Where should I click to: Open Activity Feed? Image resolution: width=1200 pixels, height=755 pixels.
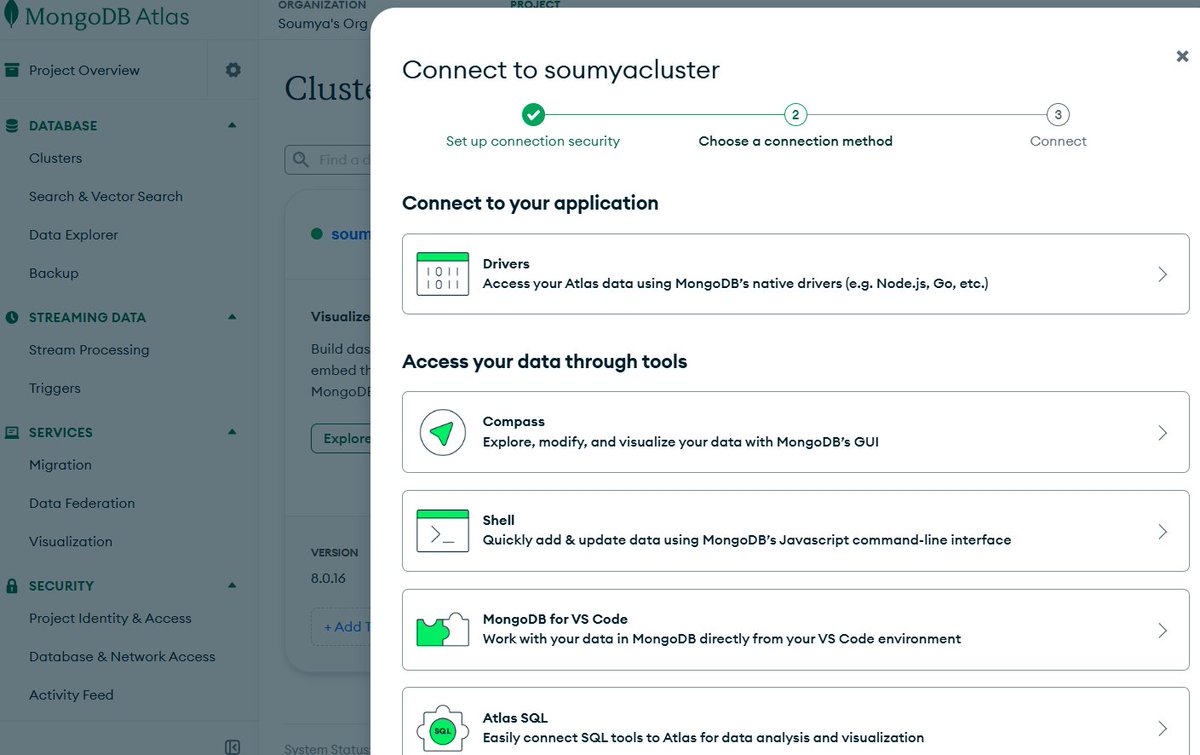pos(71,695)
